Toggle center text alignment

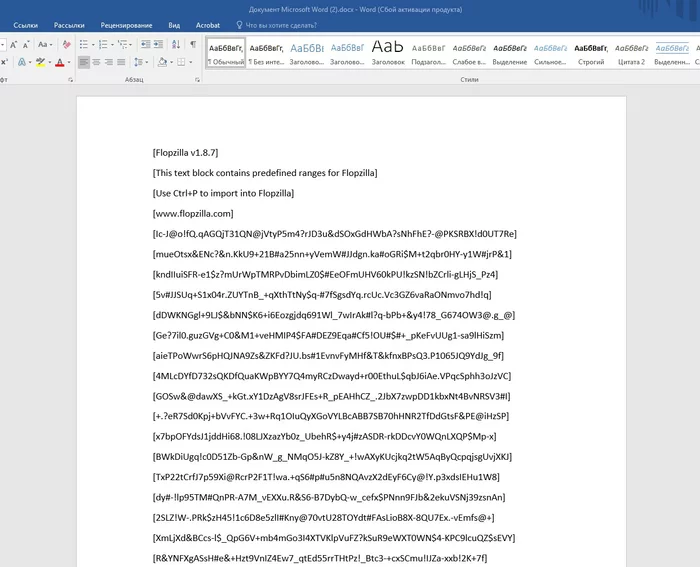pyautogui.click(x=96, y=62)
